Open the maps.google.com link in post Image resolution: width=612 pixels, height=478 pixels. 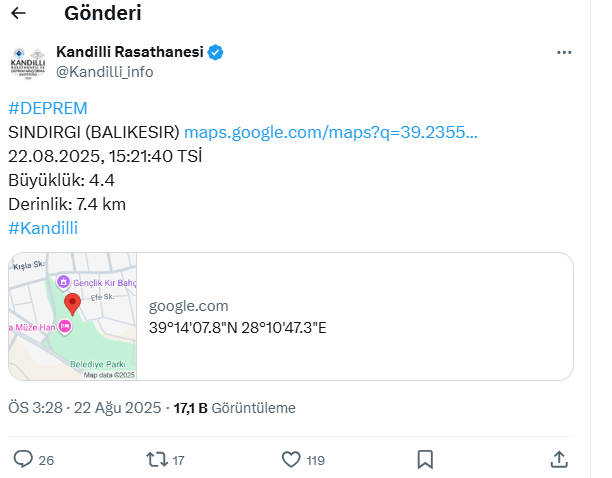(331, 132)
